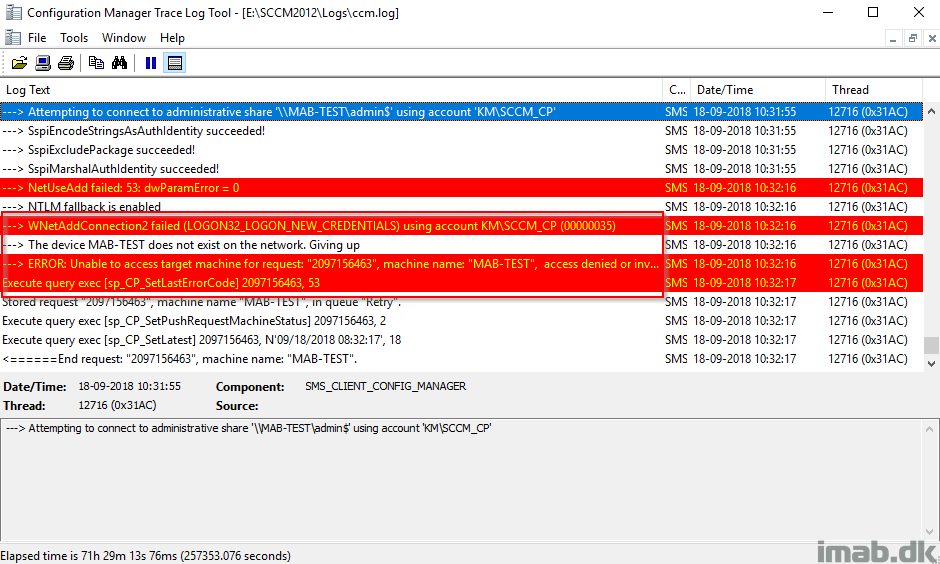Select the 'WNetAddConnection2 failed' error row

(462, 226)
